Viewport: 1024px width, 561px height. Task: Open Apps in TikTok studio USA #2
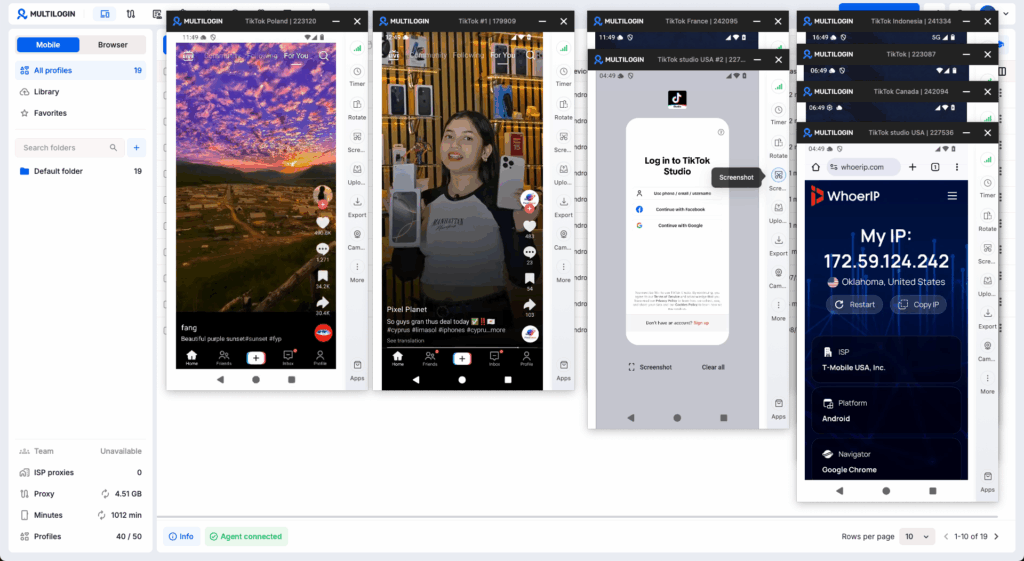pos(778,409)
